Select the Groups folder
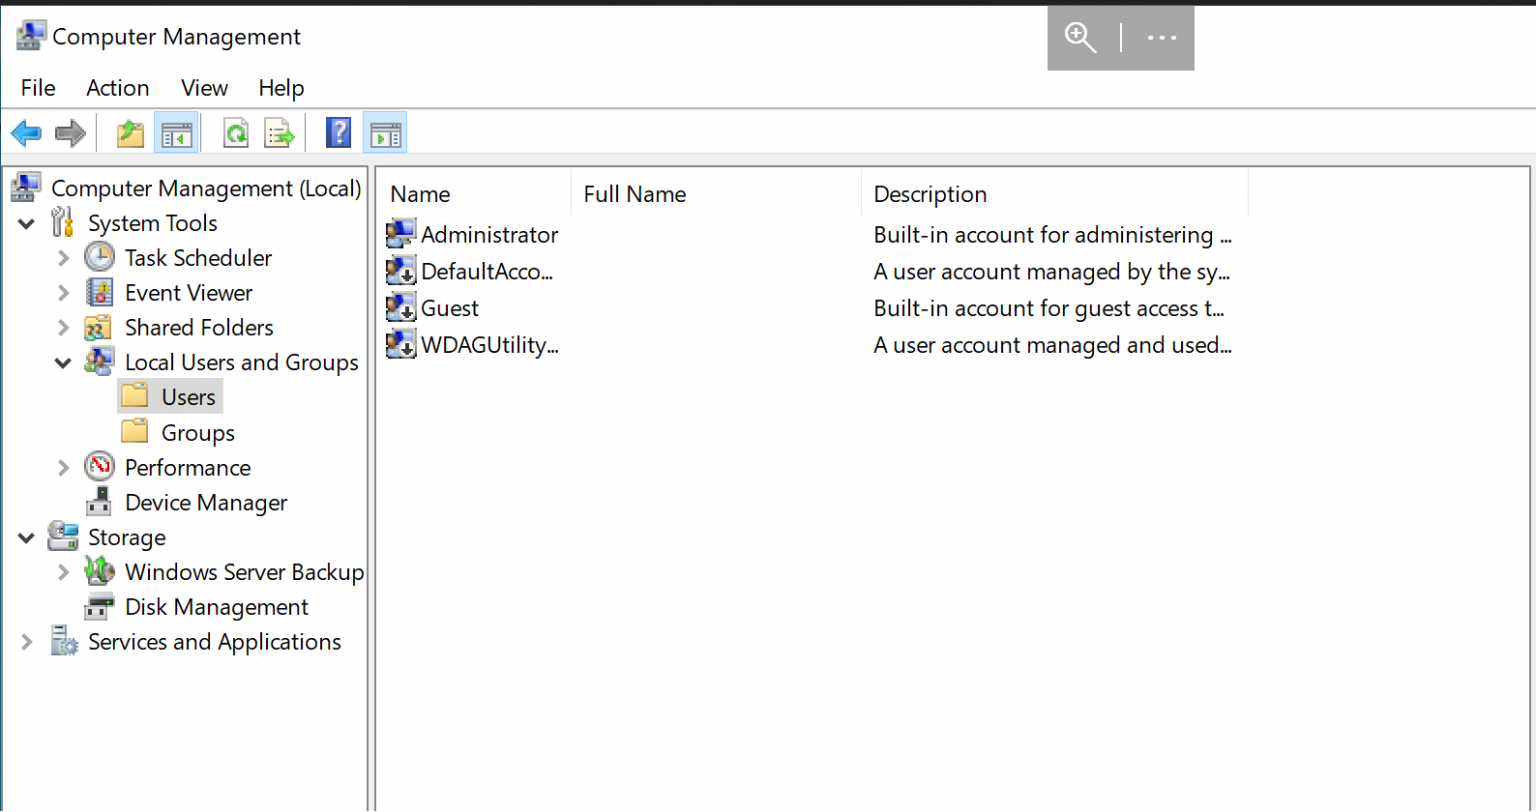The width and height of the screenshot is (1536, 812). click(x=197, y=432)
